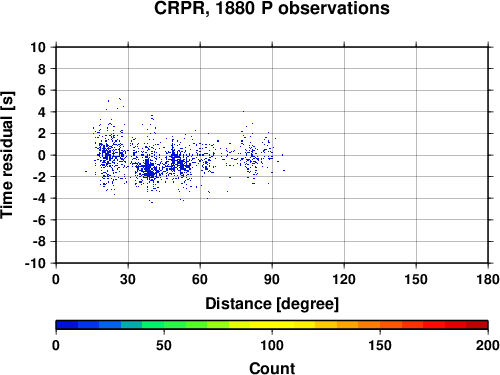Click the x-axis tick label 180
This screenshot has height=375, width=500.
pos(488,279)
